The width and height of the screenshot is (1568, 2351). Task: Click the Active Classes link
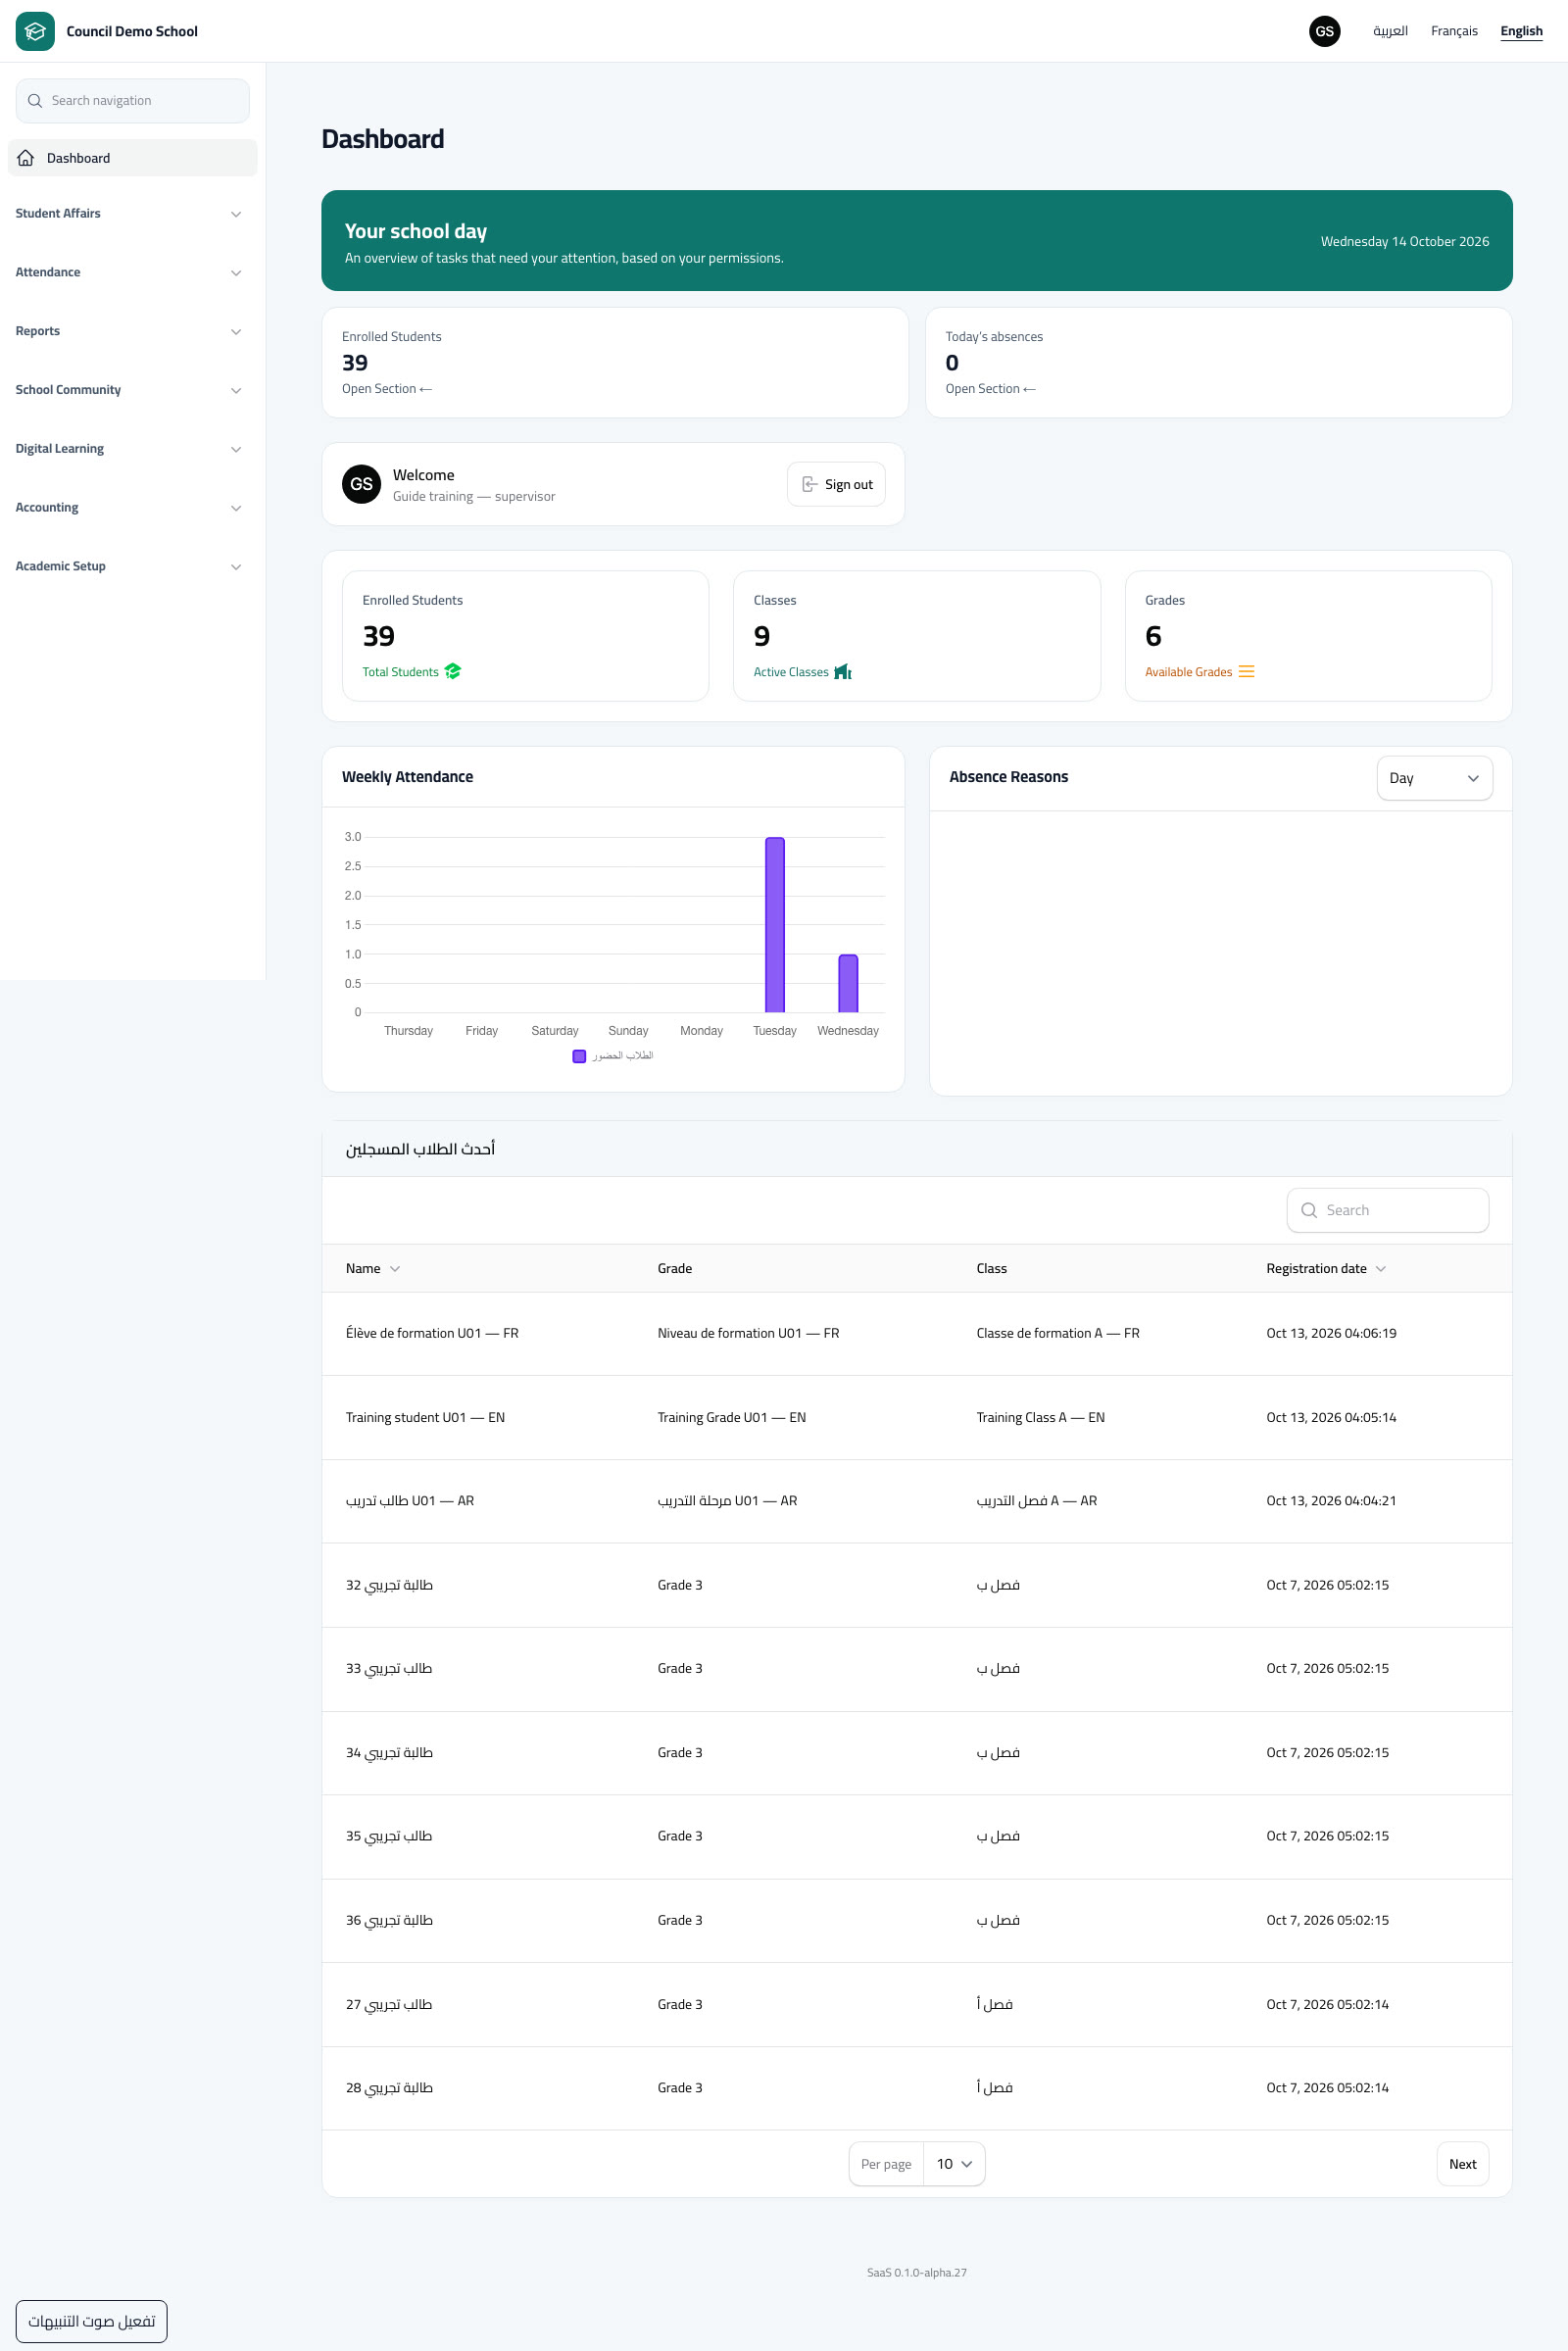(x=791, y=672)
